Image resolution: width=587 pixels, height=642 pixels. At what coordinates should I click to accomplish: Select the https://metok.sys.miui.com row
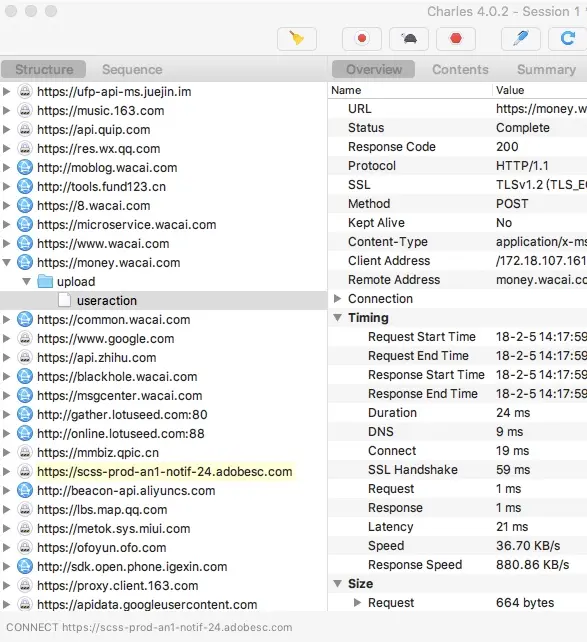click(x=163, y=529)
